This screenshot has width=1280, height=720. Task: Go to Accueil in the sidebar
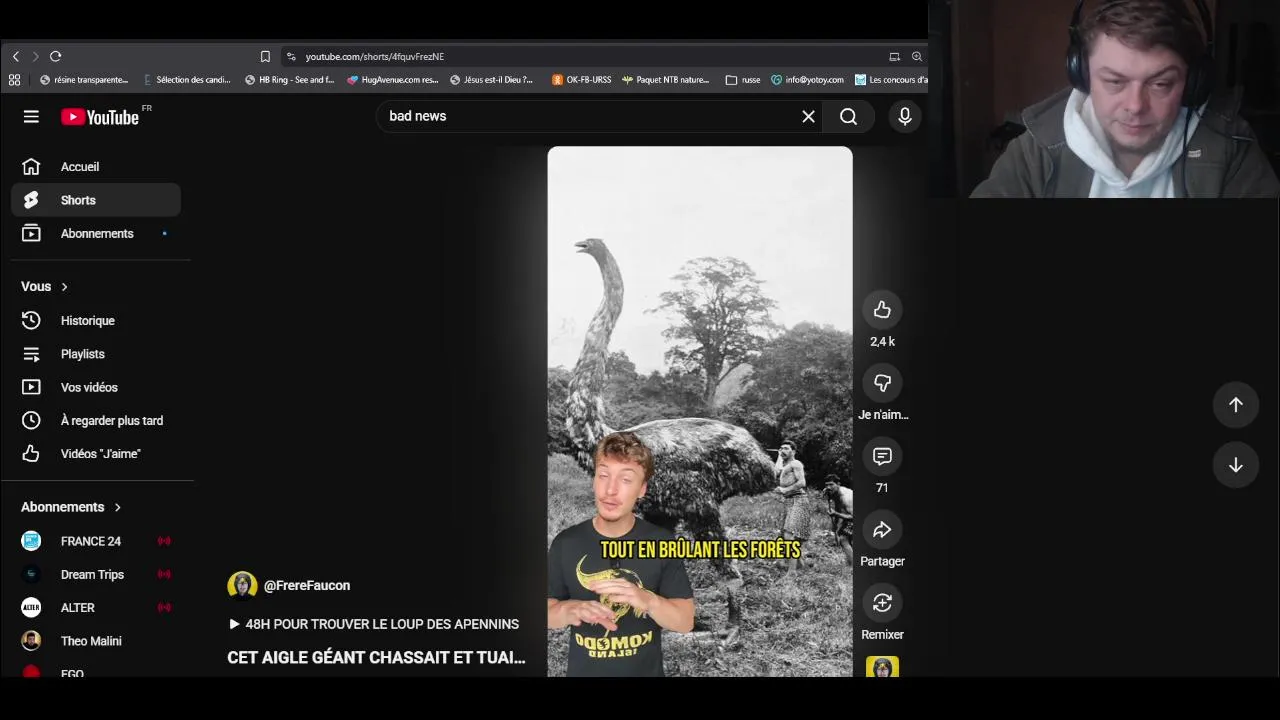[96, 167]
